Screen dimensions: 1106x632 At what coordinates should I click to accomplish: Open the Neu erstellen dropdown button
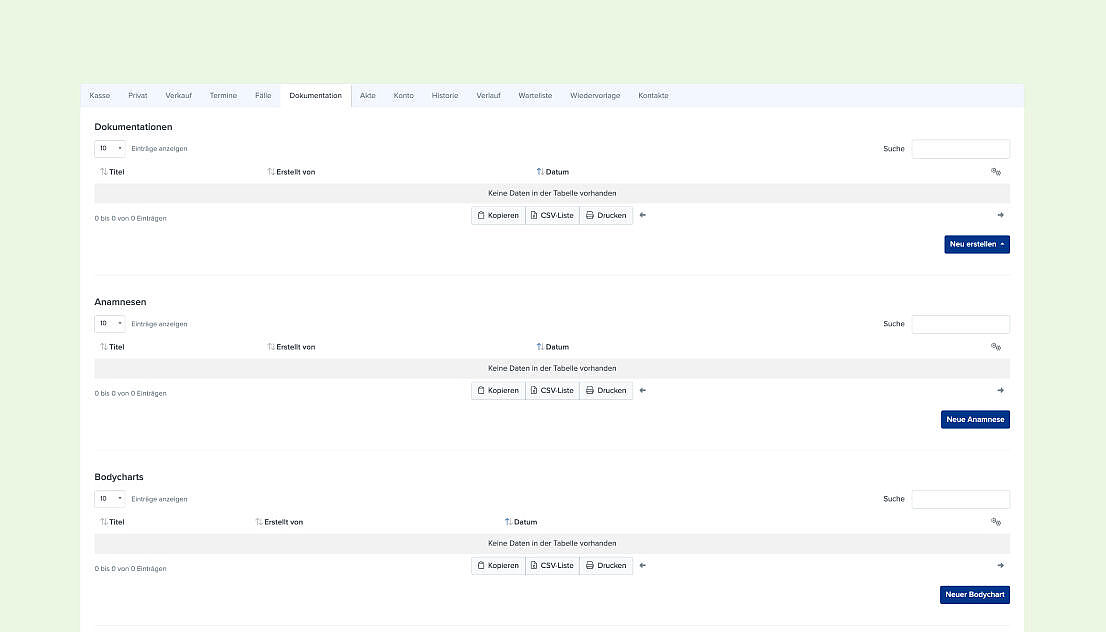point(977,244)
